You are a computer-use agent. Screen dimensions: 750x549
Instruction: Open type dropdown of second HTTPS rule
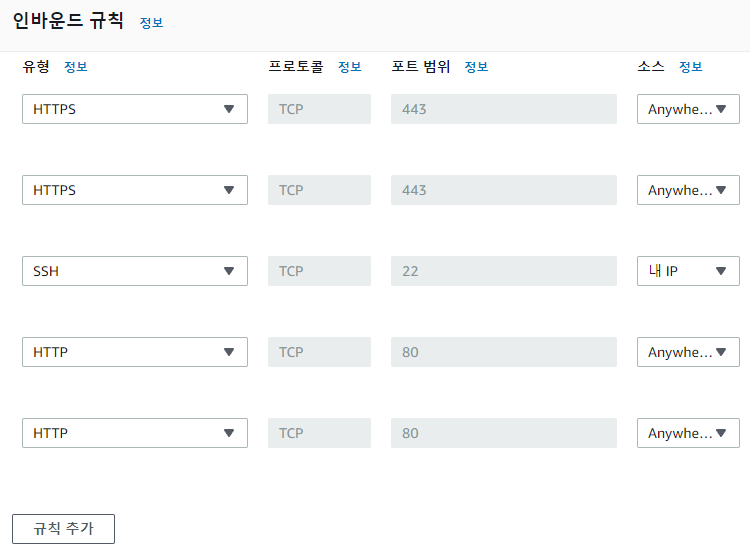(135, 190)
